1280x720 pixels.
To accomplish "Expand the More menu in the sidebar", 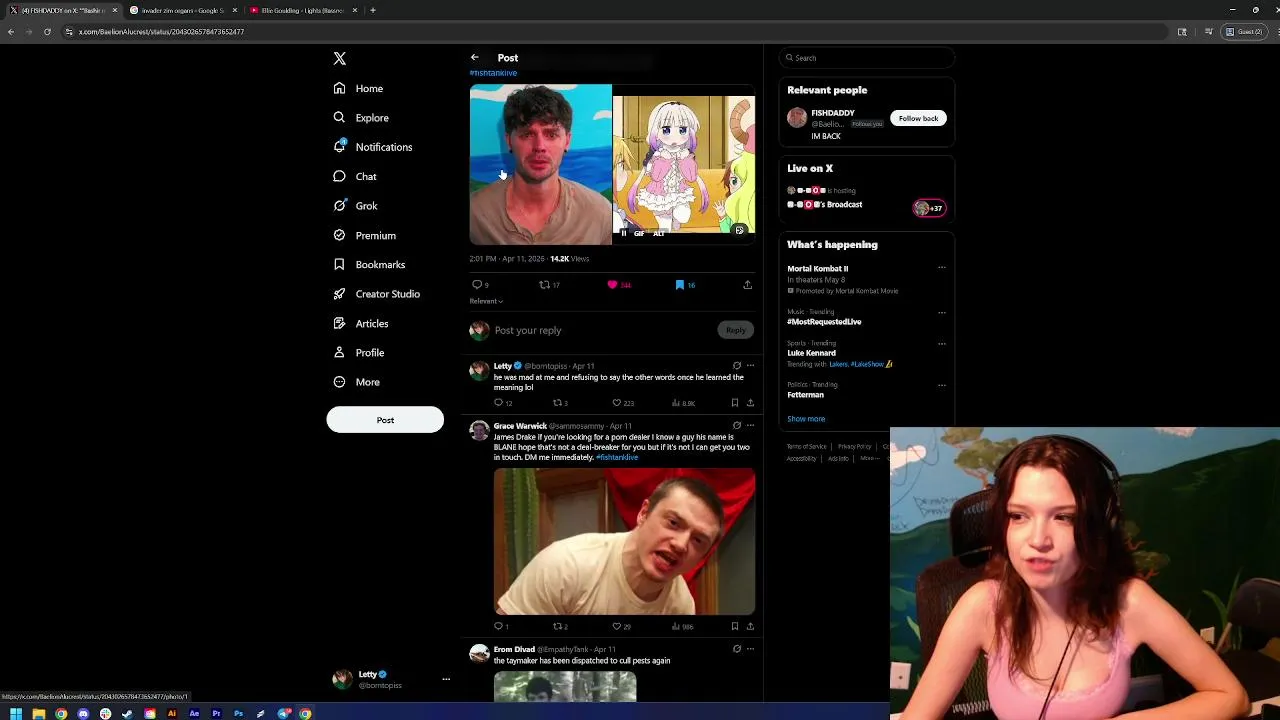I will (x=357, y=382).
